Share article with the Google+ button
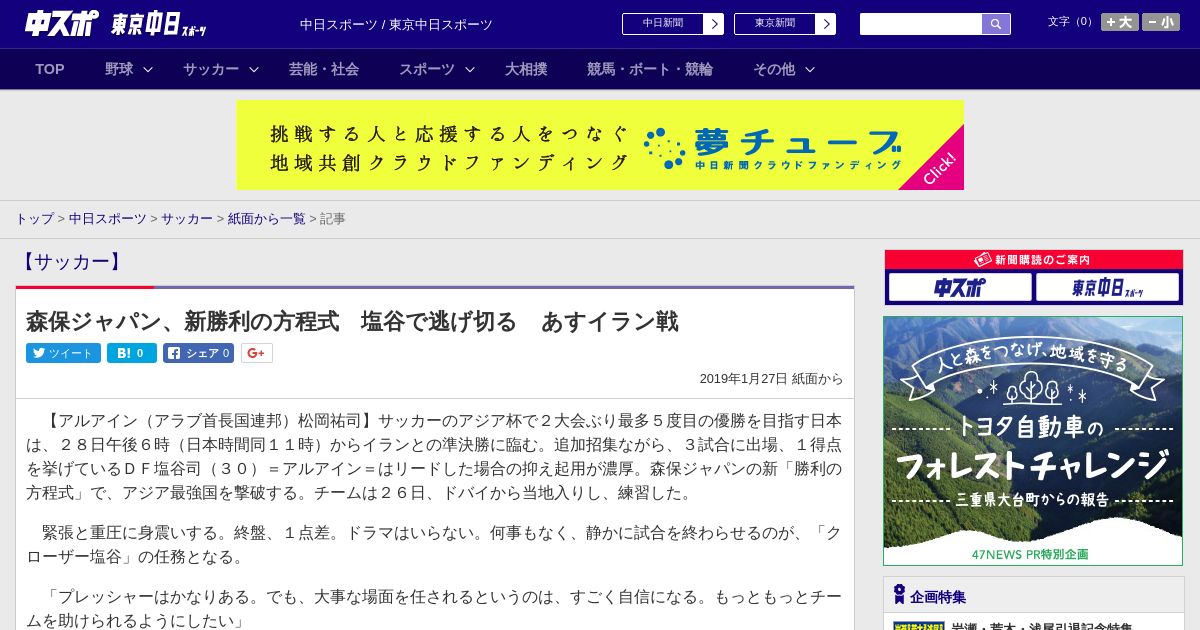1200x630 pixels. tap(257, 353)
